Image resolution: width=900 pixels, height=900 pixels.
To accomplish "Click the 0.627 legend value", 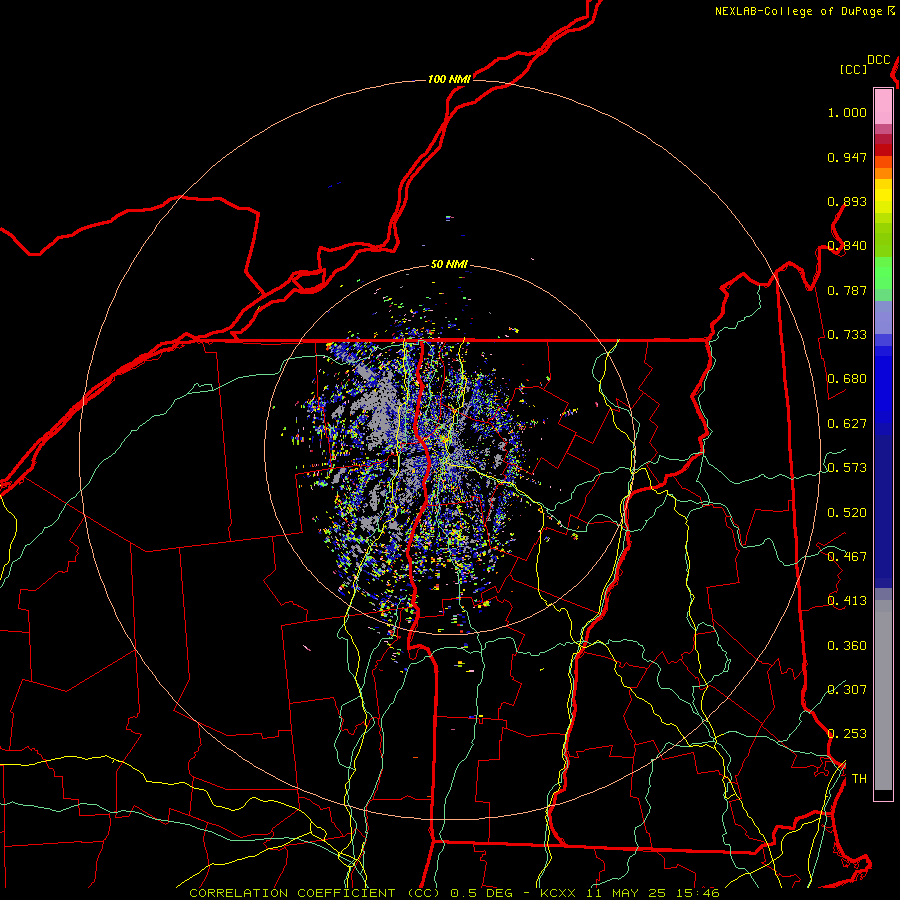I will click(847, 424).
